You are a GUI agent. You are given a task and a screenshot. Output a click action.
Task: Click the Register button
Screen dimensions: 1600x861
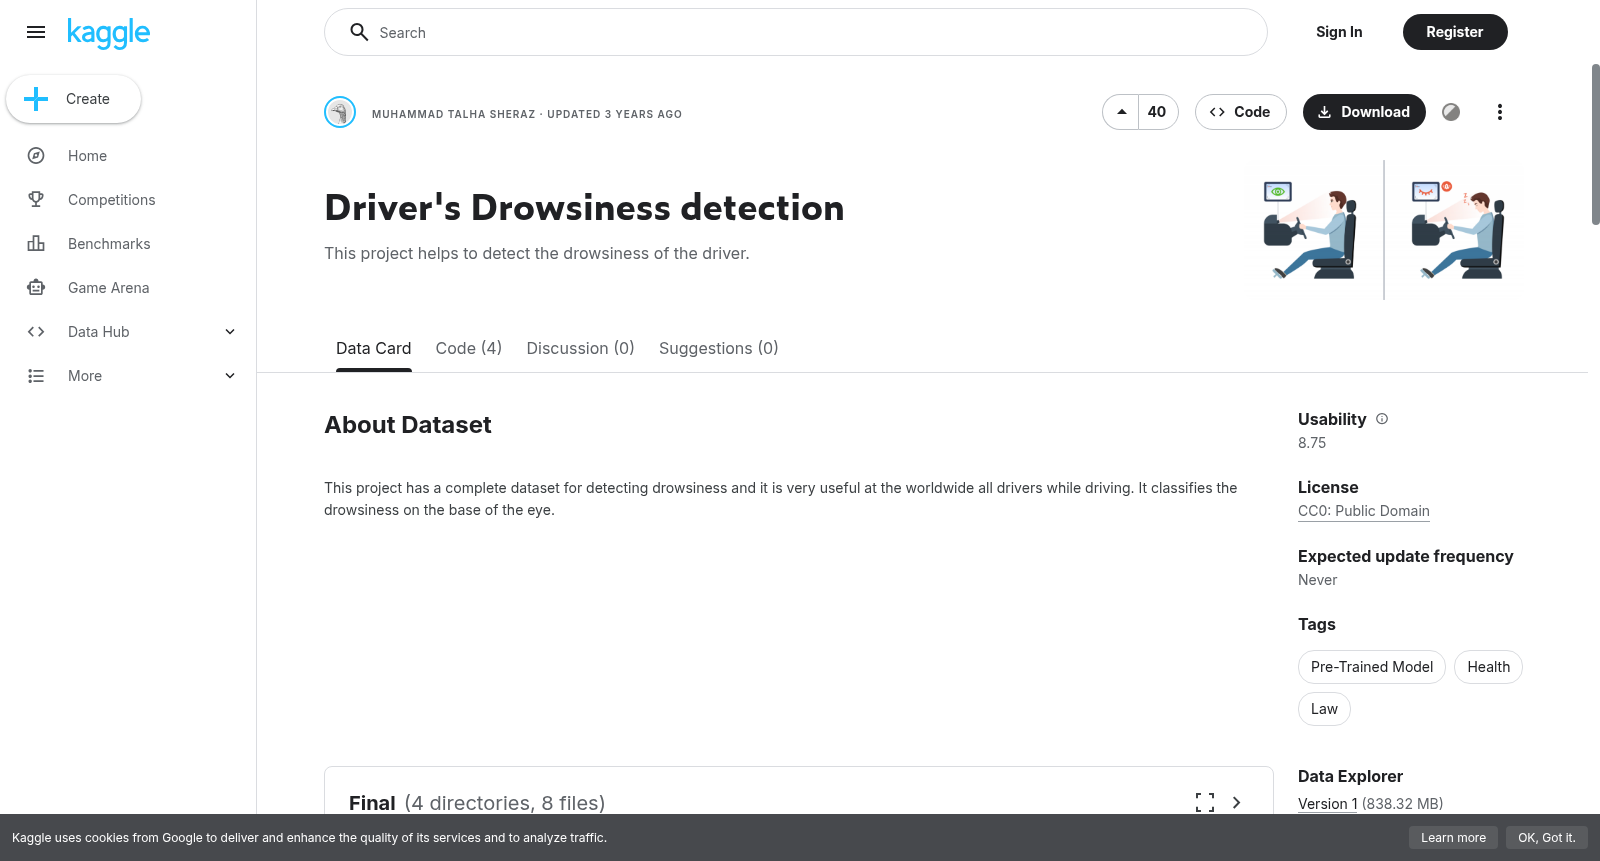click(x=1455, y=32)
